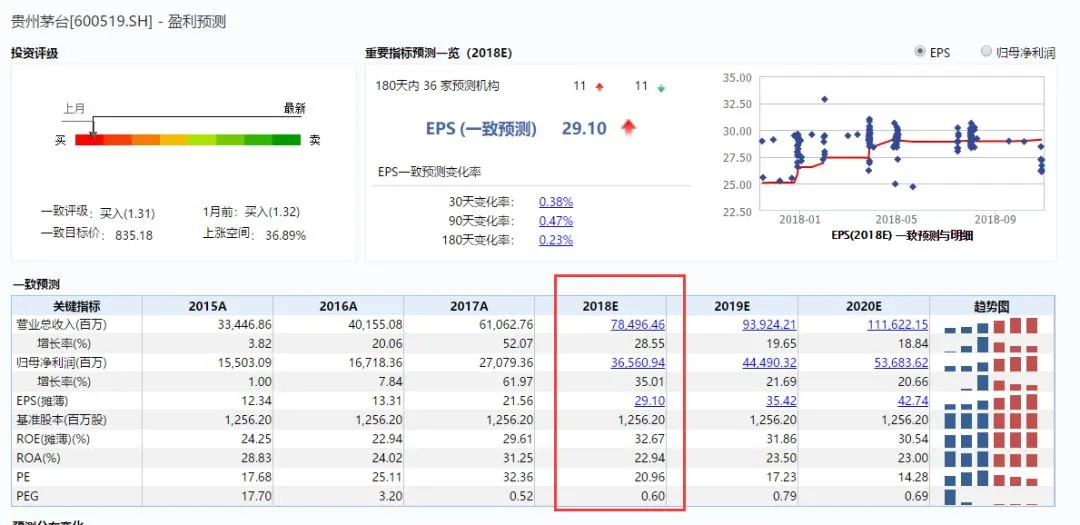Open the 30天变化率 link 0.38%
Viewport: 1080px width, 525px height.
click(556, 202)
